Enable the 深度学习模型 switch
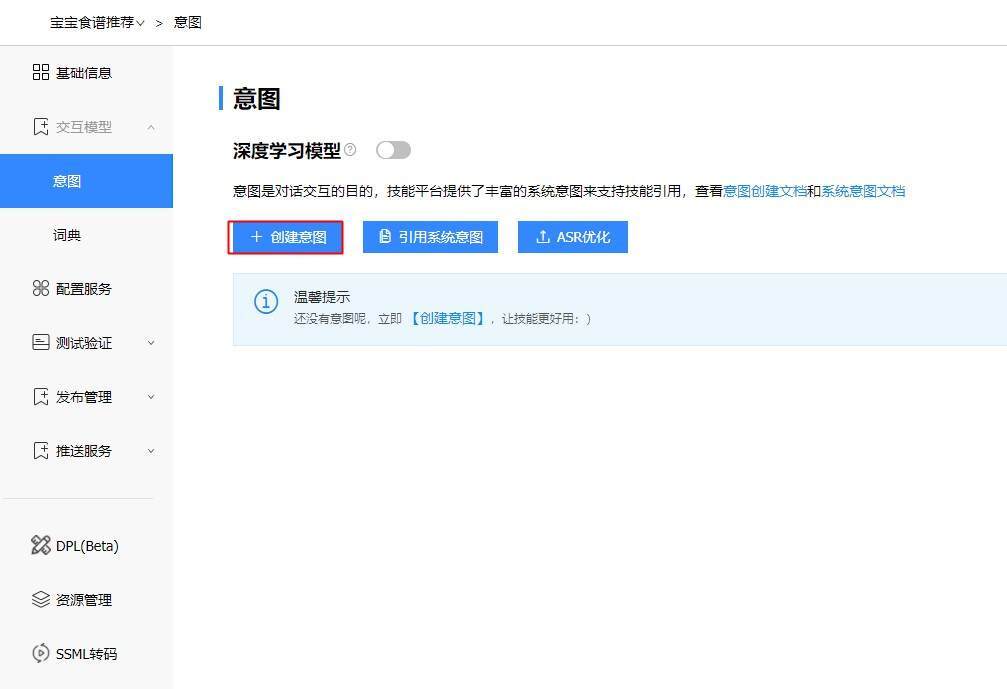This screenshot has height=689, width=1007. point(393,148)
